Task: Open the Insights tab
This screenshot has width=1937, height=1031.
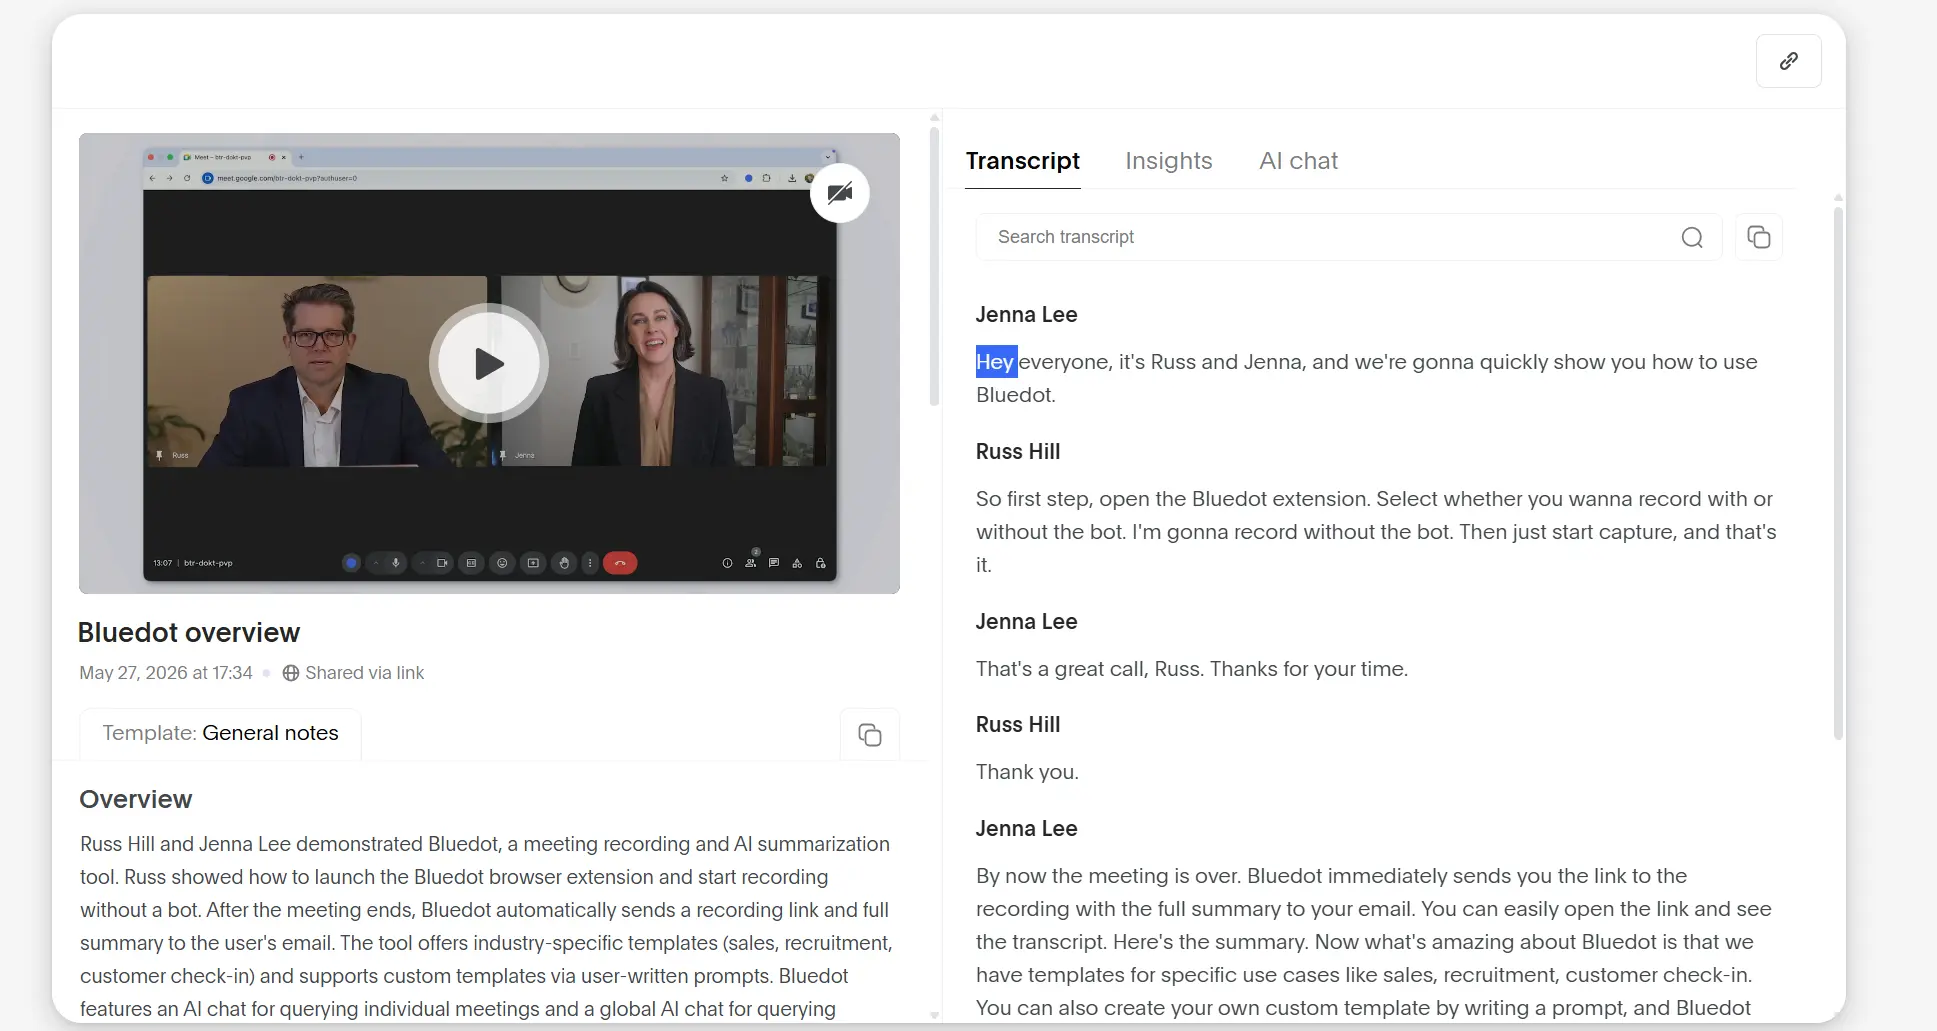Action: (1169, 161)
